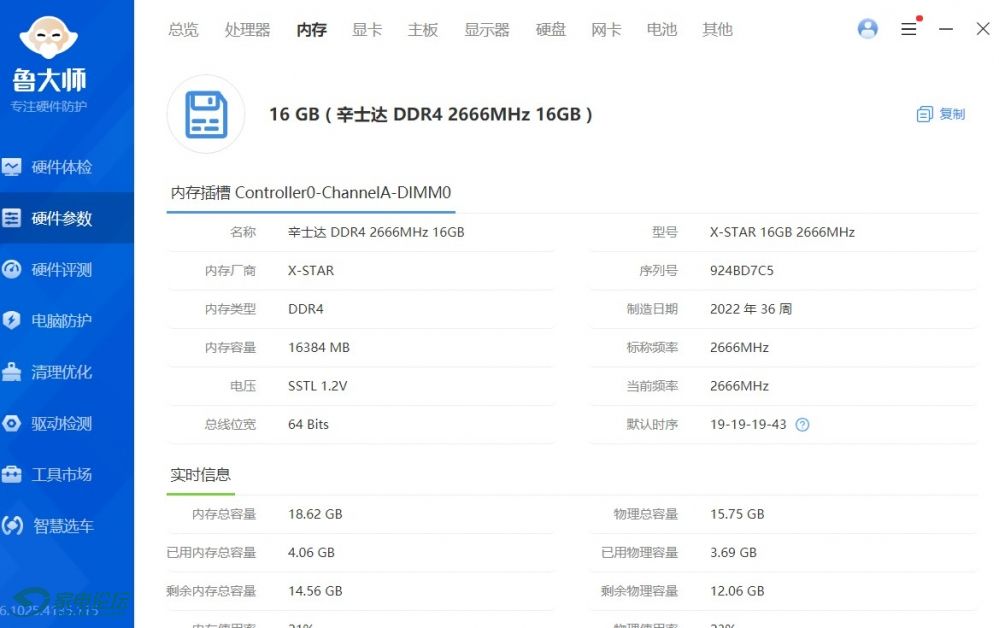
Task: Switch to the 显示器 tab
Action: 487,29
